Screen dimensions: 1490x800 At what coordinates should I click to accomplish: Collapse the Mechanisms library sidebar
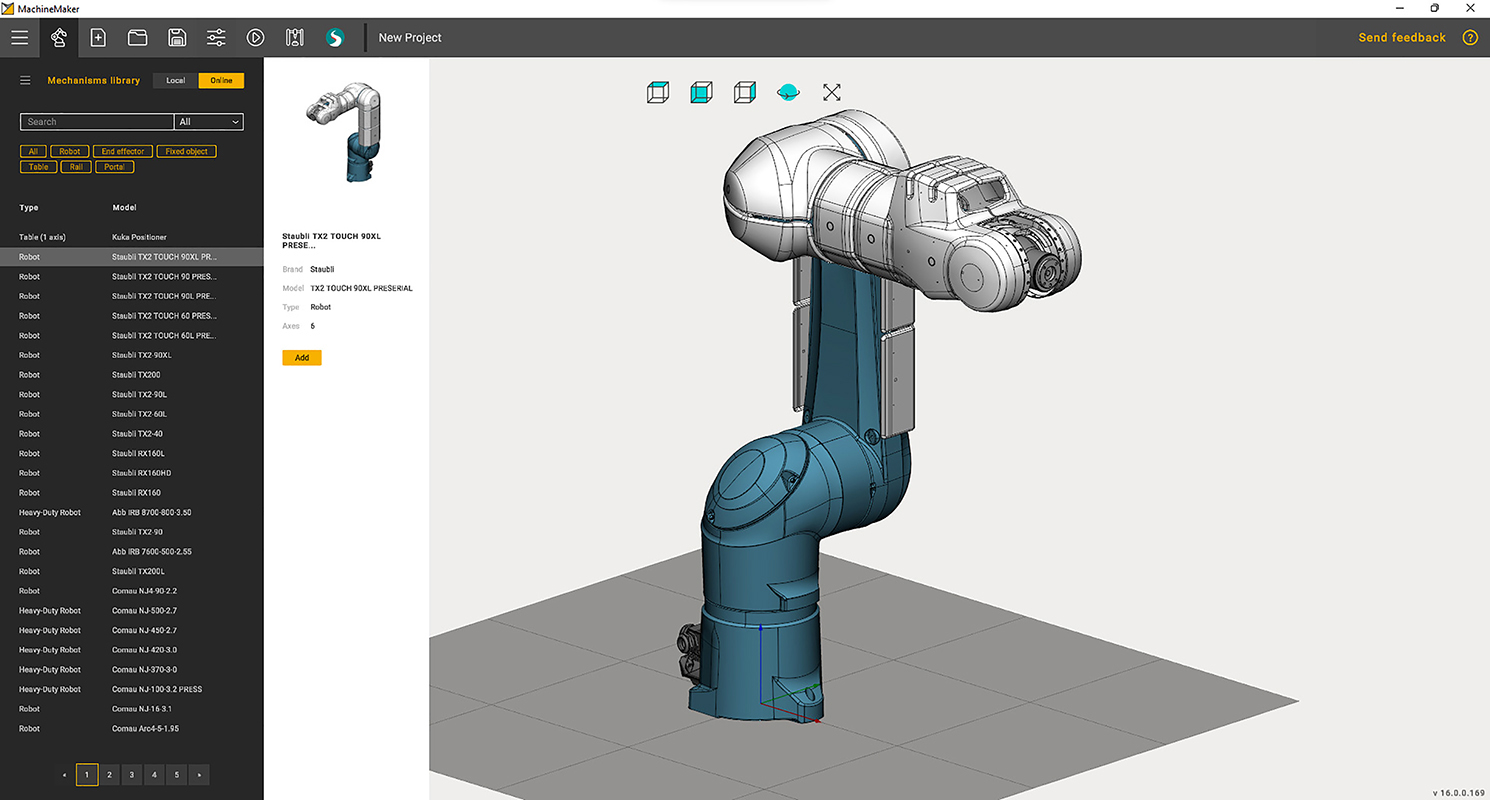coord(25,80)
